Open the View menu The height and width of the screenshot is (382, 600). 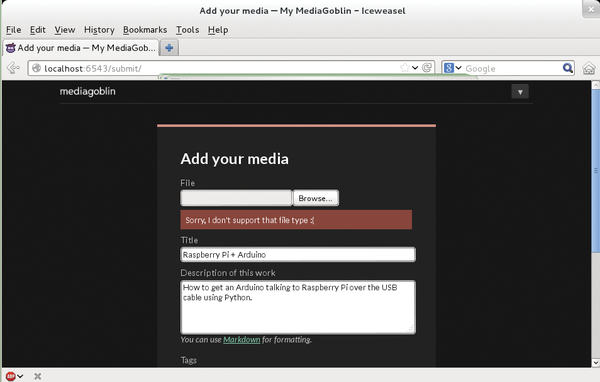click(65, 30)
